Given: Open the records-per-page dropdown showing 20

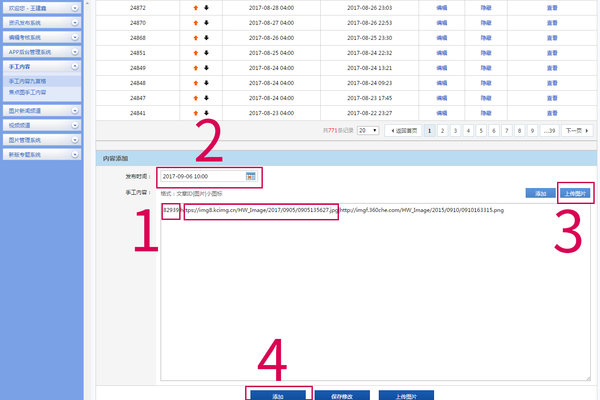Looking at the screenshot, I should 367,131.
